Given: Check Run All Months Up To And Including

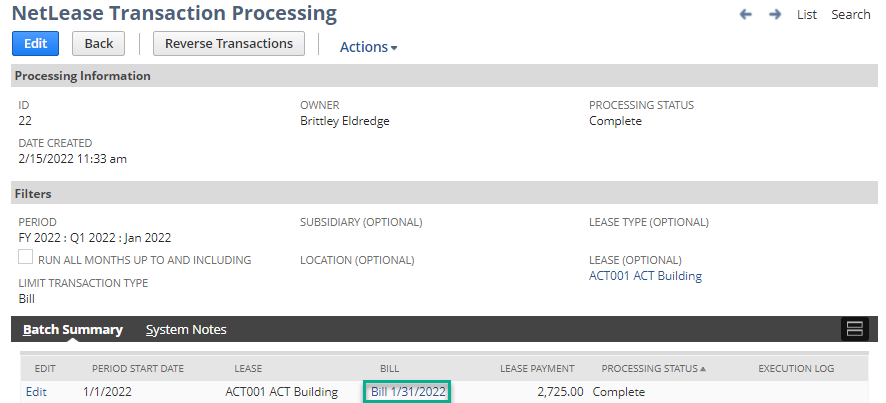Looking at the screenshot, I should tap(25, 257).
